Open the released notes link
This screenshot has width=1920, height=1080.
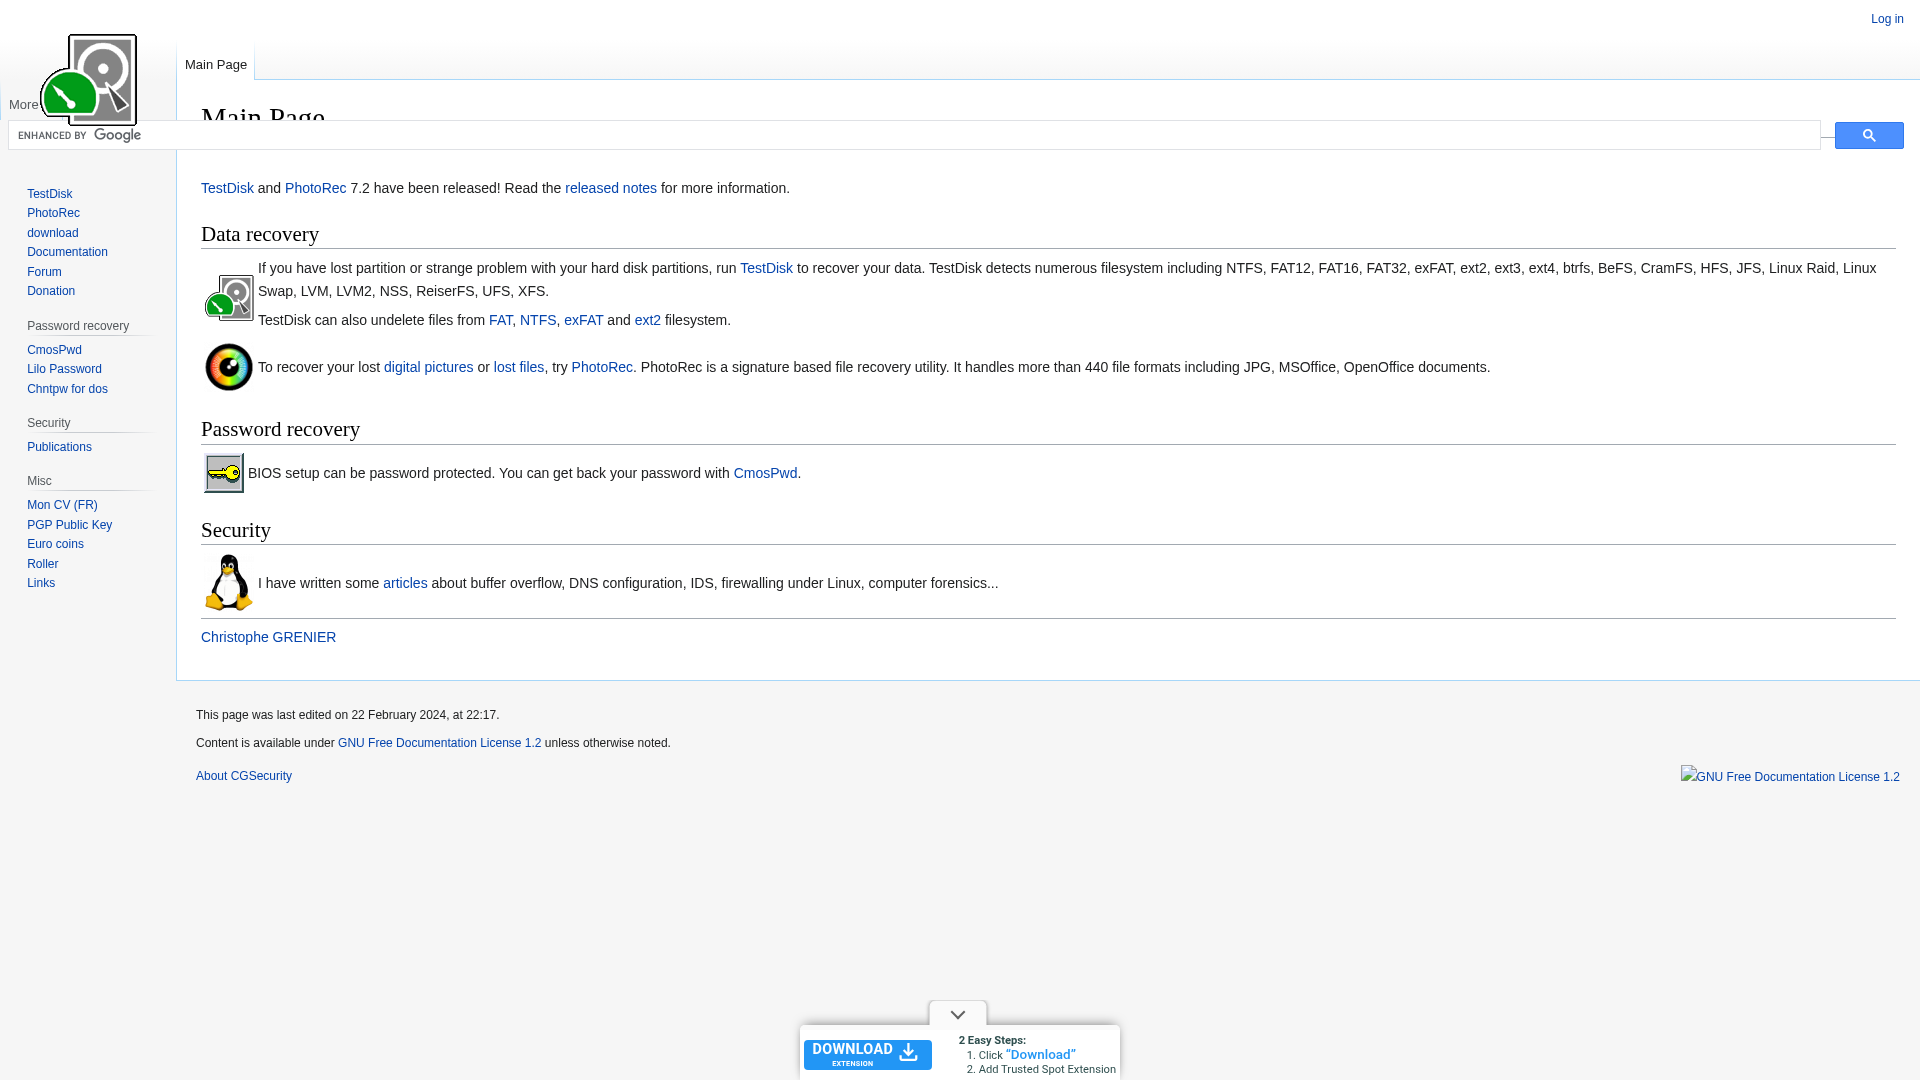pos(610,188)
